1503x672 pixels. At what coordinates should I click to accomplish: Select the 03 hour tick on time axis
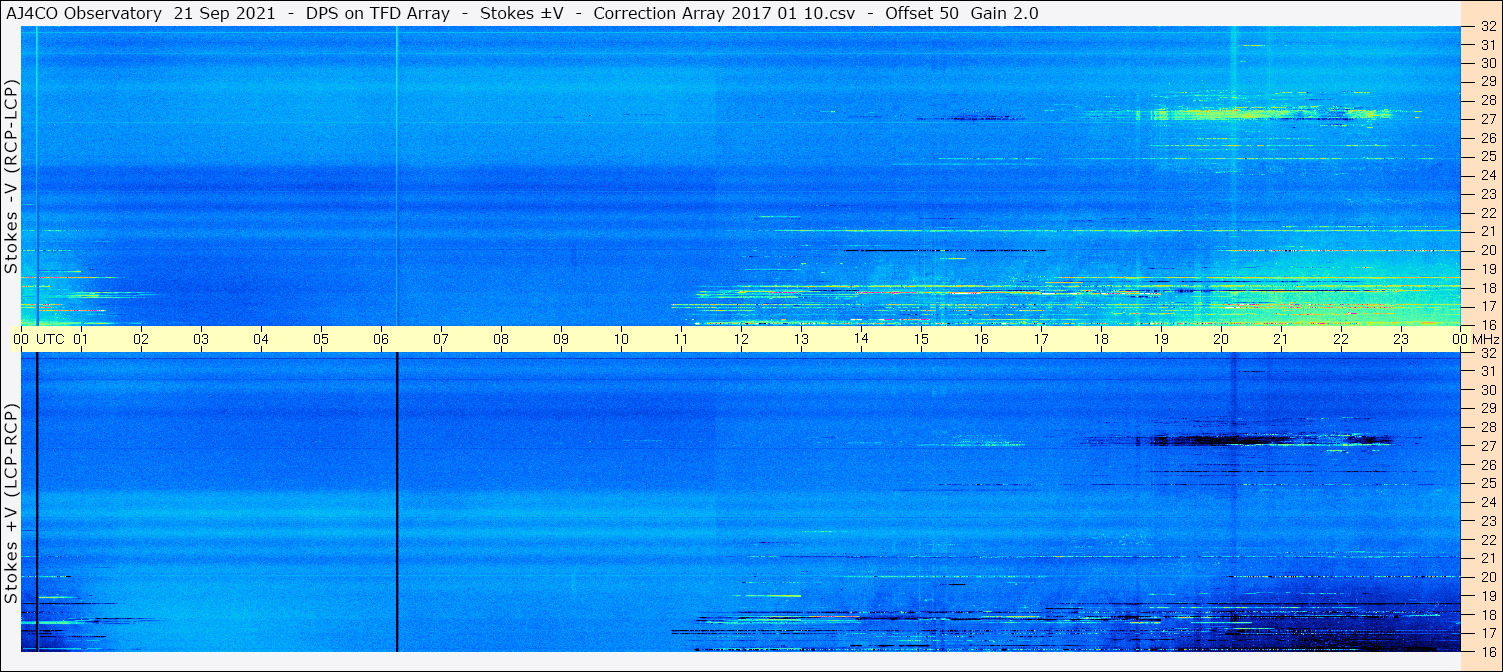tap(201, 339)
